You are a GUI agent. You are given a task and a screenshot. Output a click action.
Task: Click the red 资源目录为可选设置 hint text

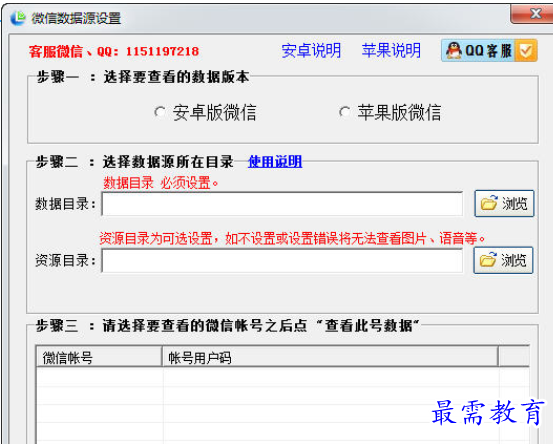coord(292,239)
